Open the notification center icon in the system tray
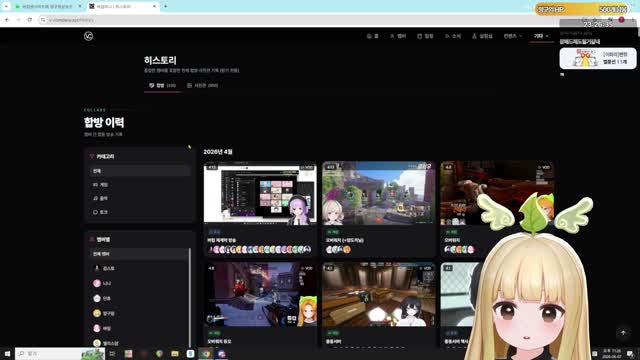640x360 pixels. coord(630,353)
